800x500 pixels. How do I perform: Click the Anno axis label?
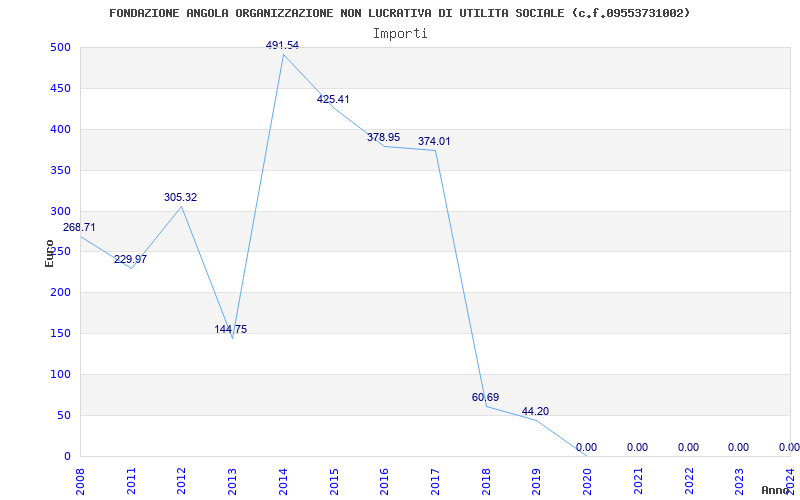(x=775, y=490)
